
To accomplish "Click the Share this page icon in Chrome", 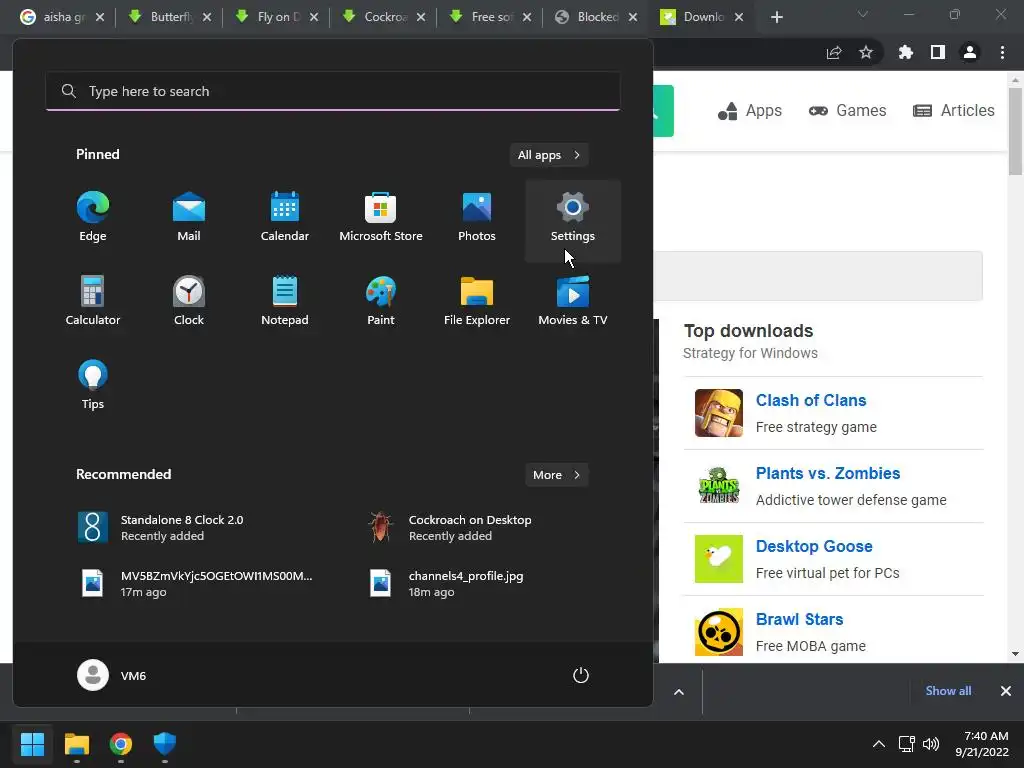I will click(x=834, y=53).
